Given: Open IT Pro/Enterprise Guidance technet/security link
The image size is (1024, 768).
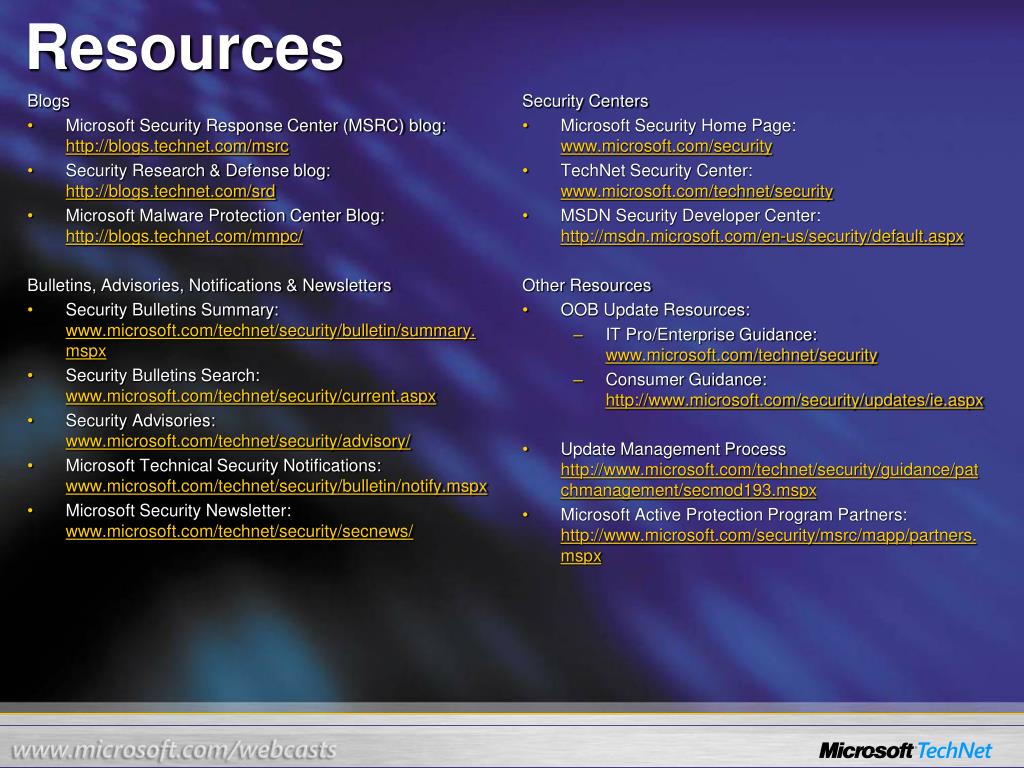Looking at the screenshot, I should pyautogui.click(x=741, y=355).
